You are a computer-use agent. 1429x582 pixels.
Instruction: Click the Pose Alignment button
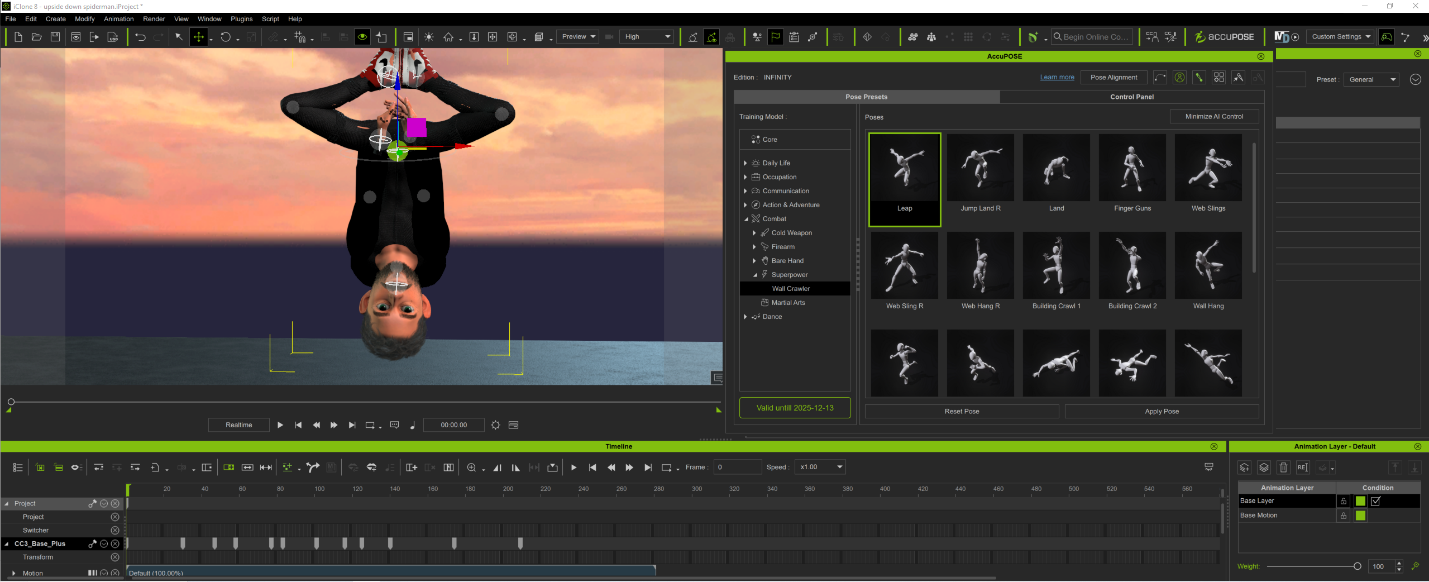pyautogui.click(x=1113, y=77)
